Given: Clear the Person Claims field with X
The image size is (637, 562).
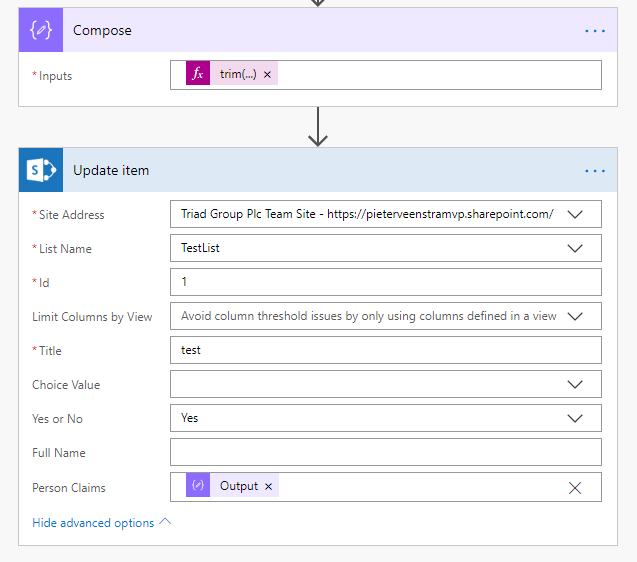Looking at the screenshot, I should tap(575, 488).
